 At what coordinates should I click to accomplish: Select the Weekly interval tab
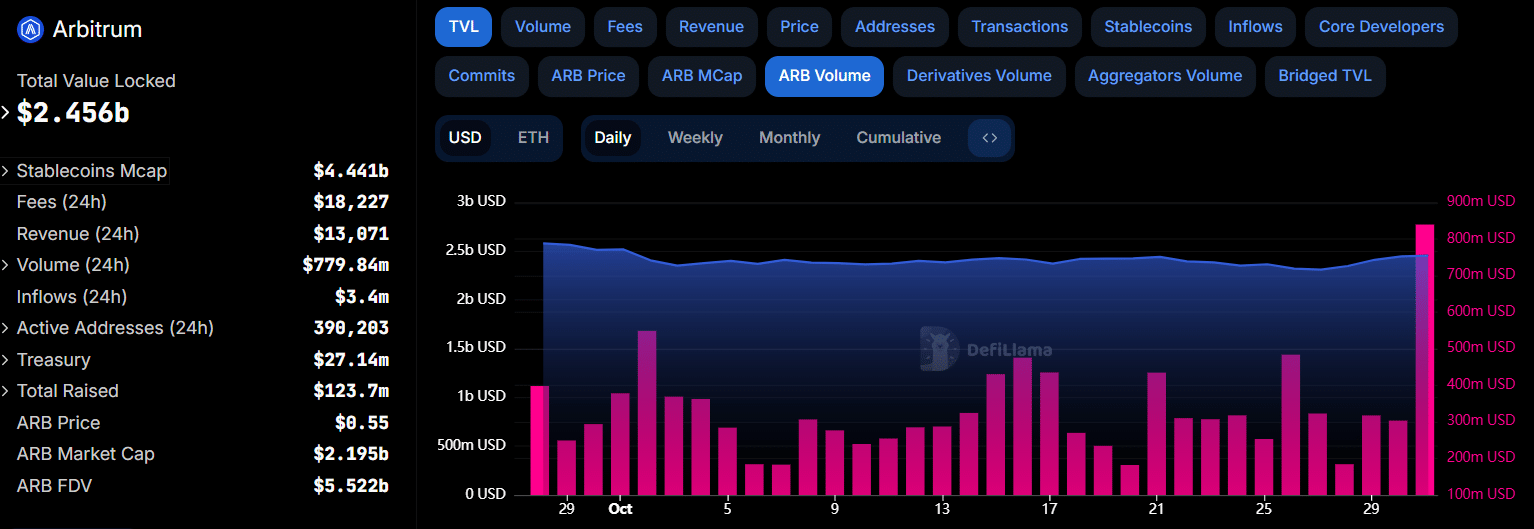tap(695, 138)
